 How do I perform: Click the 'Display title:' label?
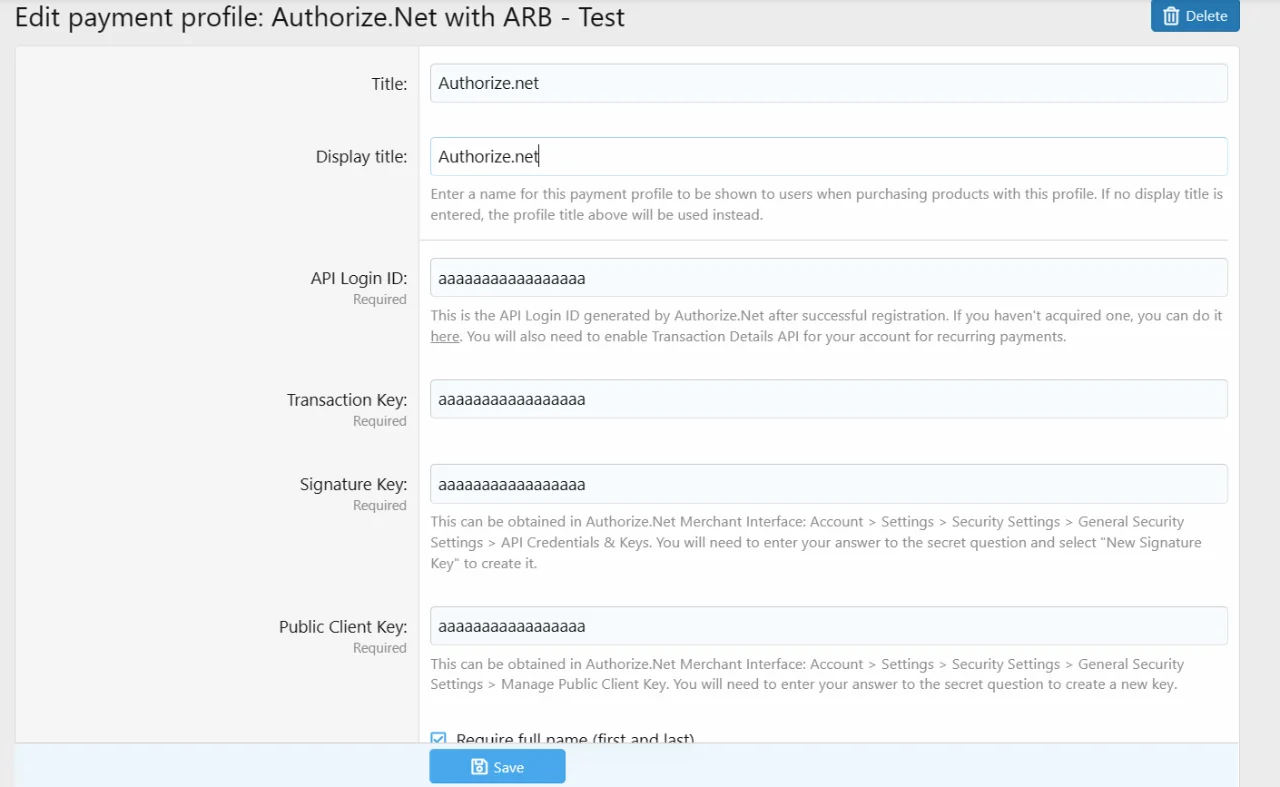point(361,157)
